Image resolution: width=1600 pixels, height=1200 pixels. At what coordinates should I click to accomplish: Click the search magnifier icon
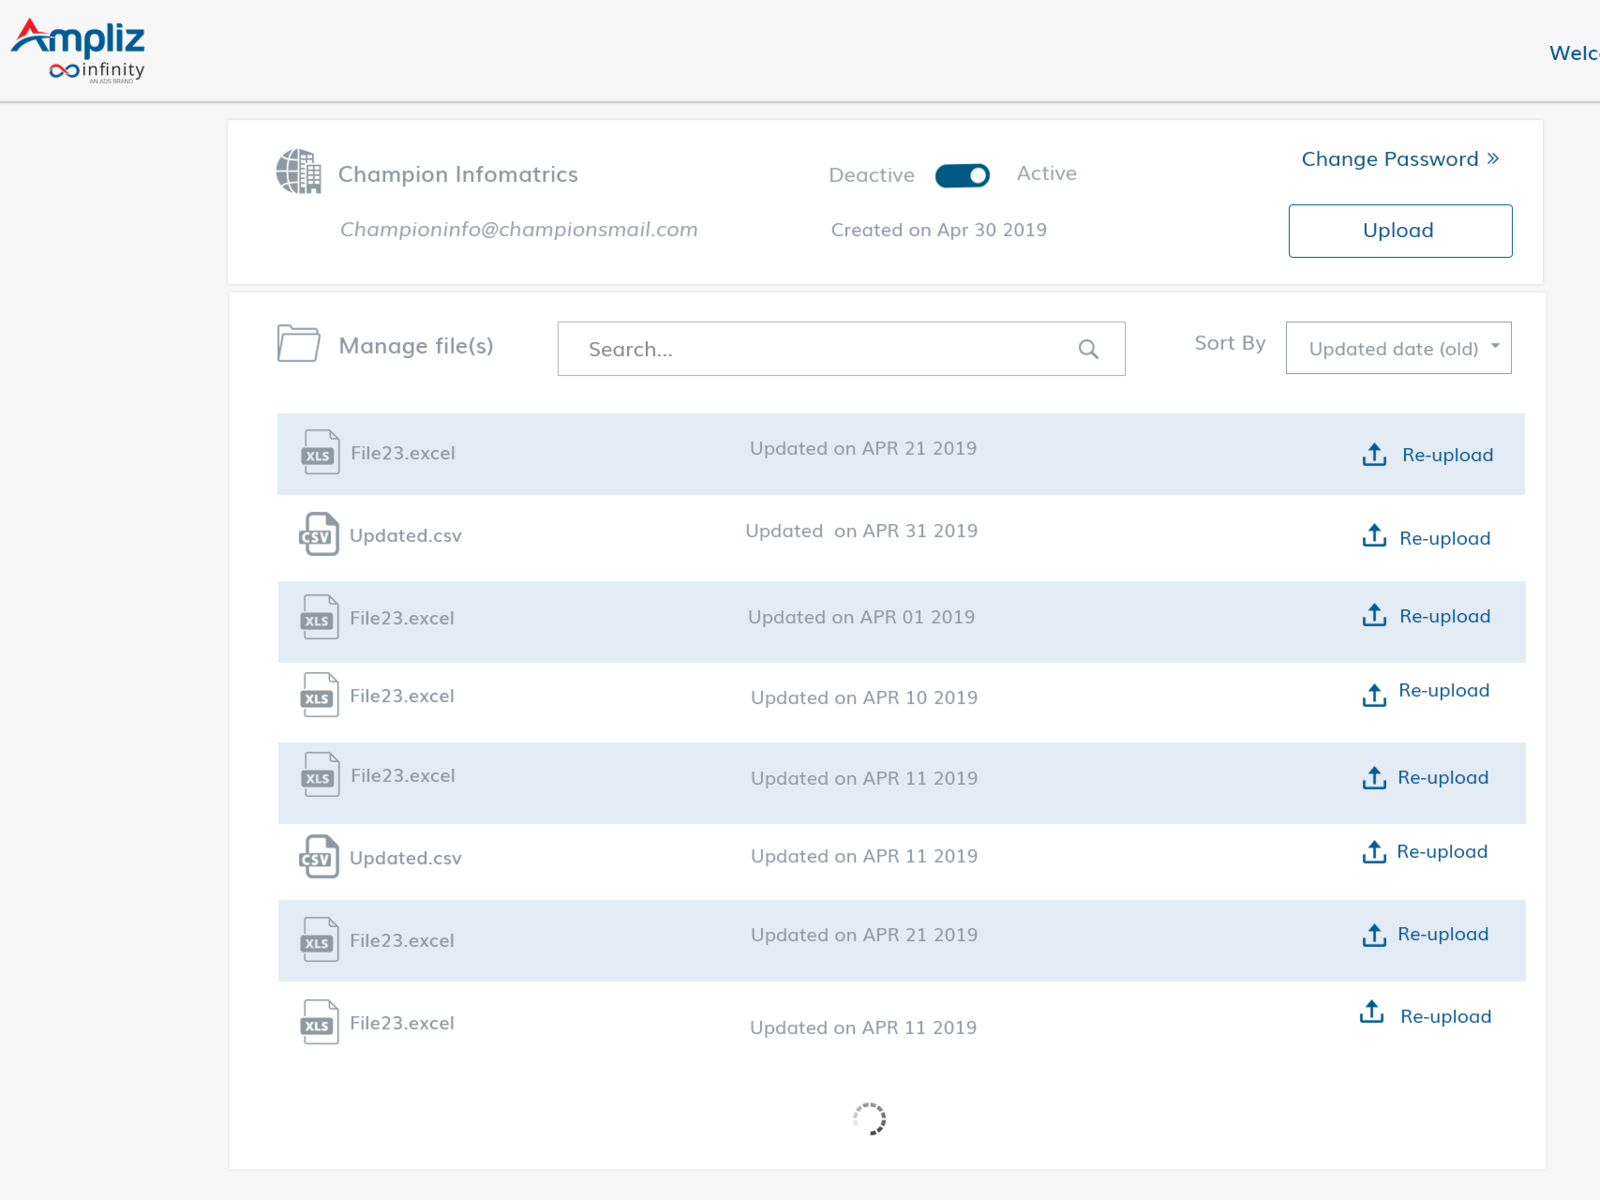click(1087, 349)
